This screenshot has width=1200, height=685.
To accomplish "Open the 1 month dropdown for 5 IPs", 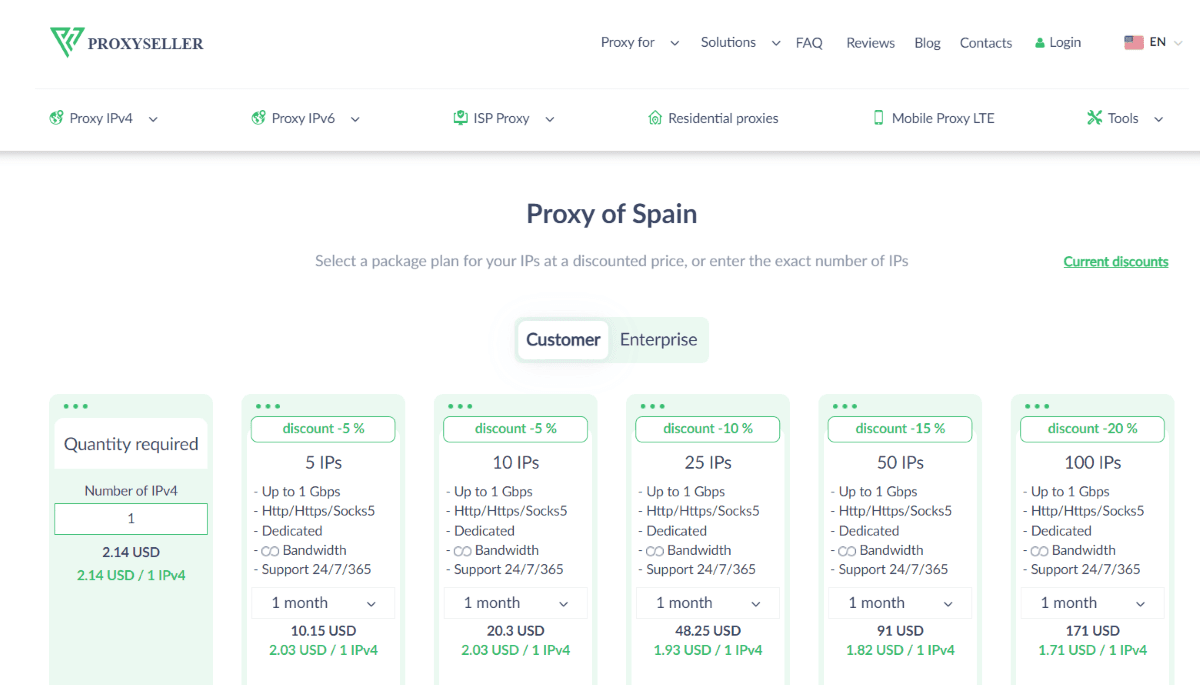I will tap(323, 603).
